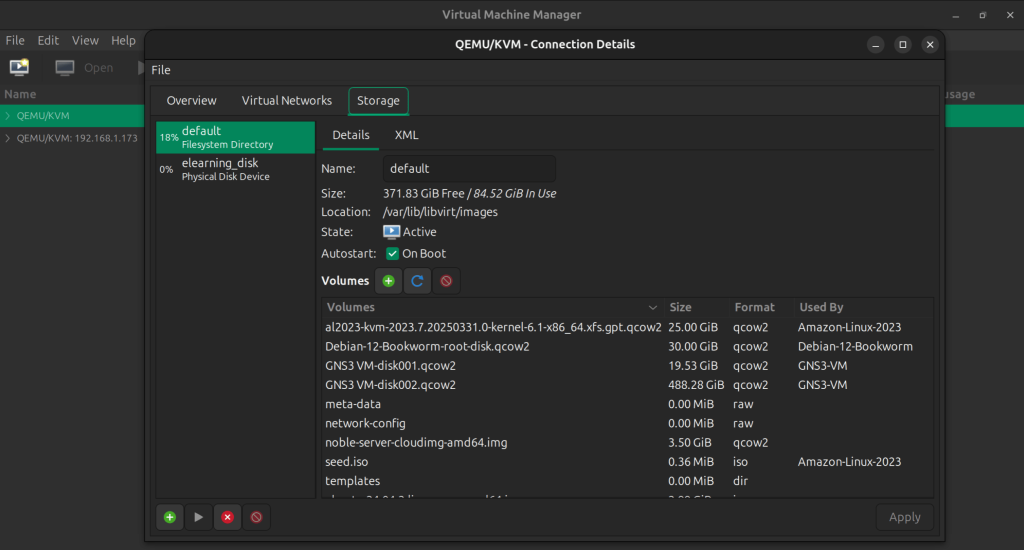Start the selected storage pool
This screenshot has width=1024, height=550.
pyautogui.click(x=199, y=517)
